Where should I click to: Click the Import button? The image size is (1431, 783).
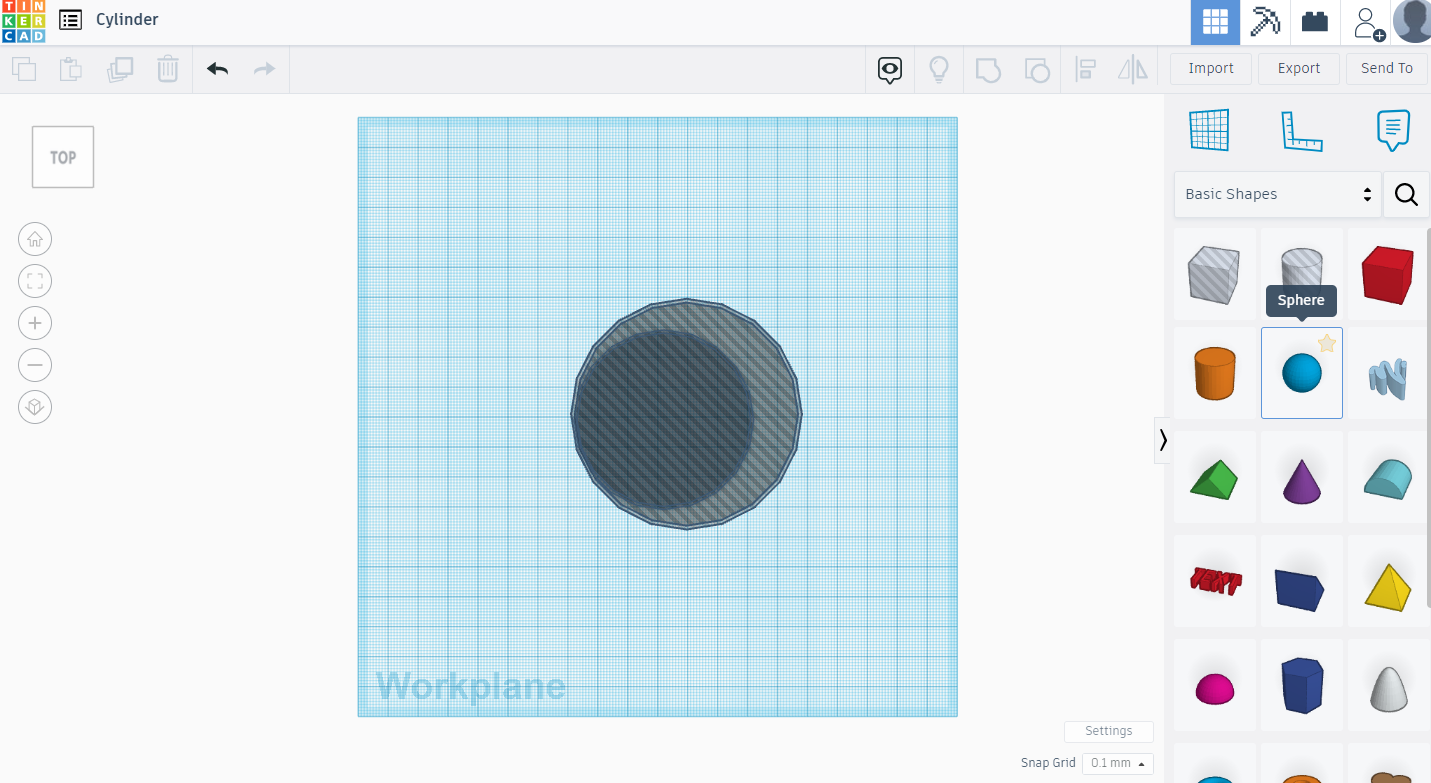coord(1210,68)
